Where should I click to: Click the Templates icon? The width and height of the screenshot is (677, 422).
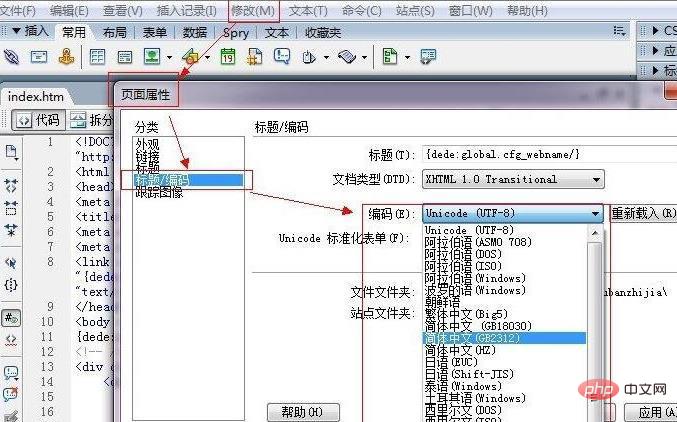[390, 57]
